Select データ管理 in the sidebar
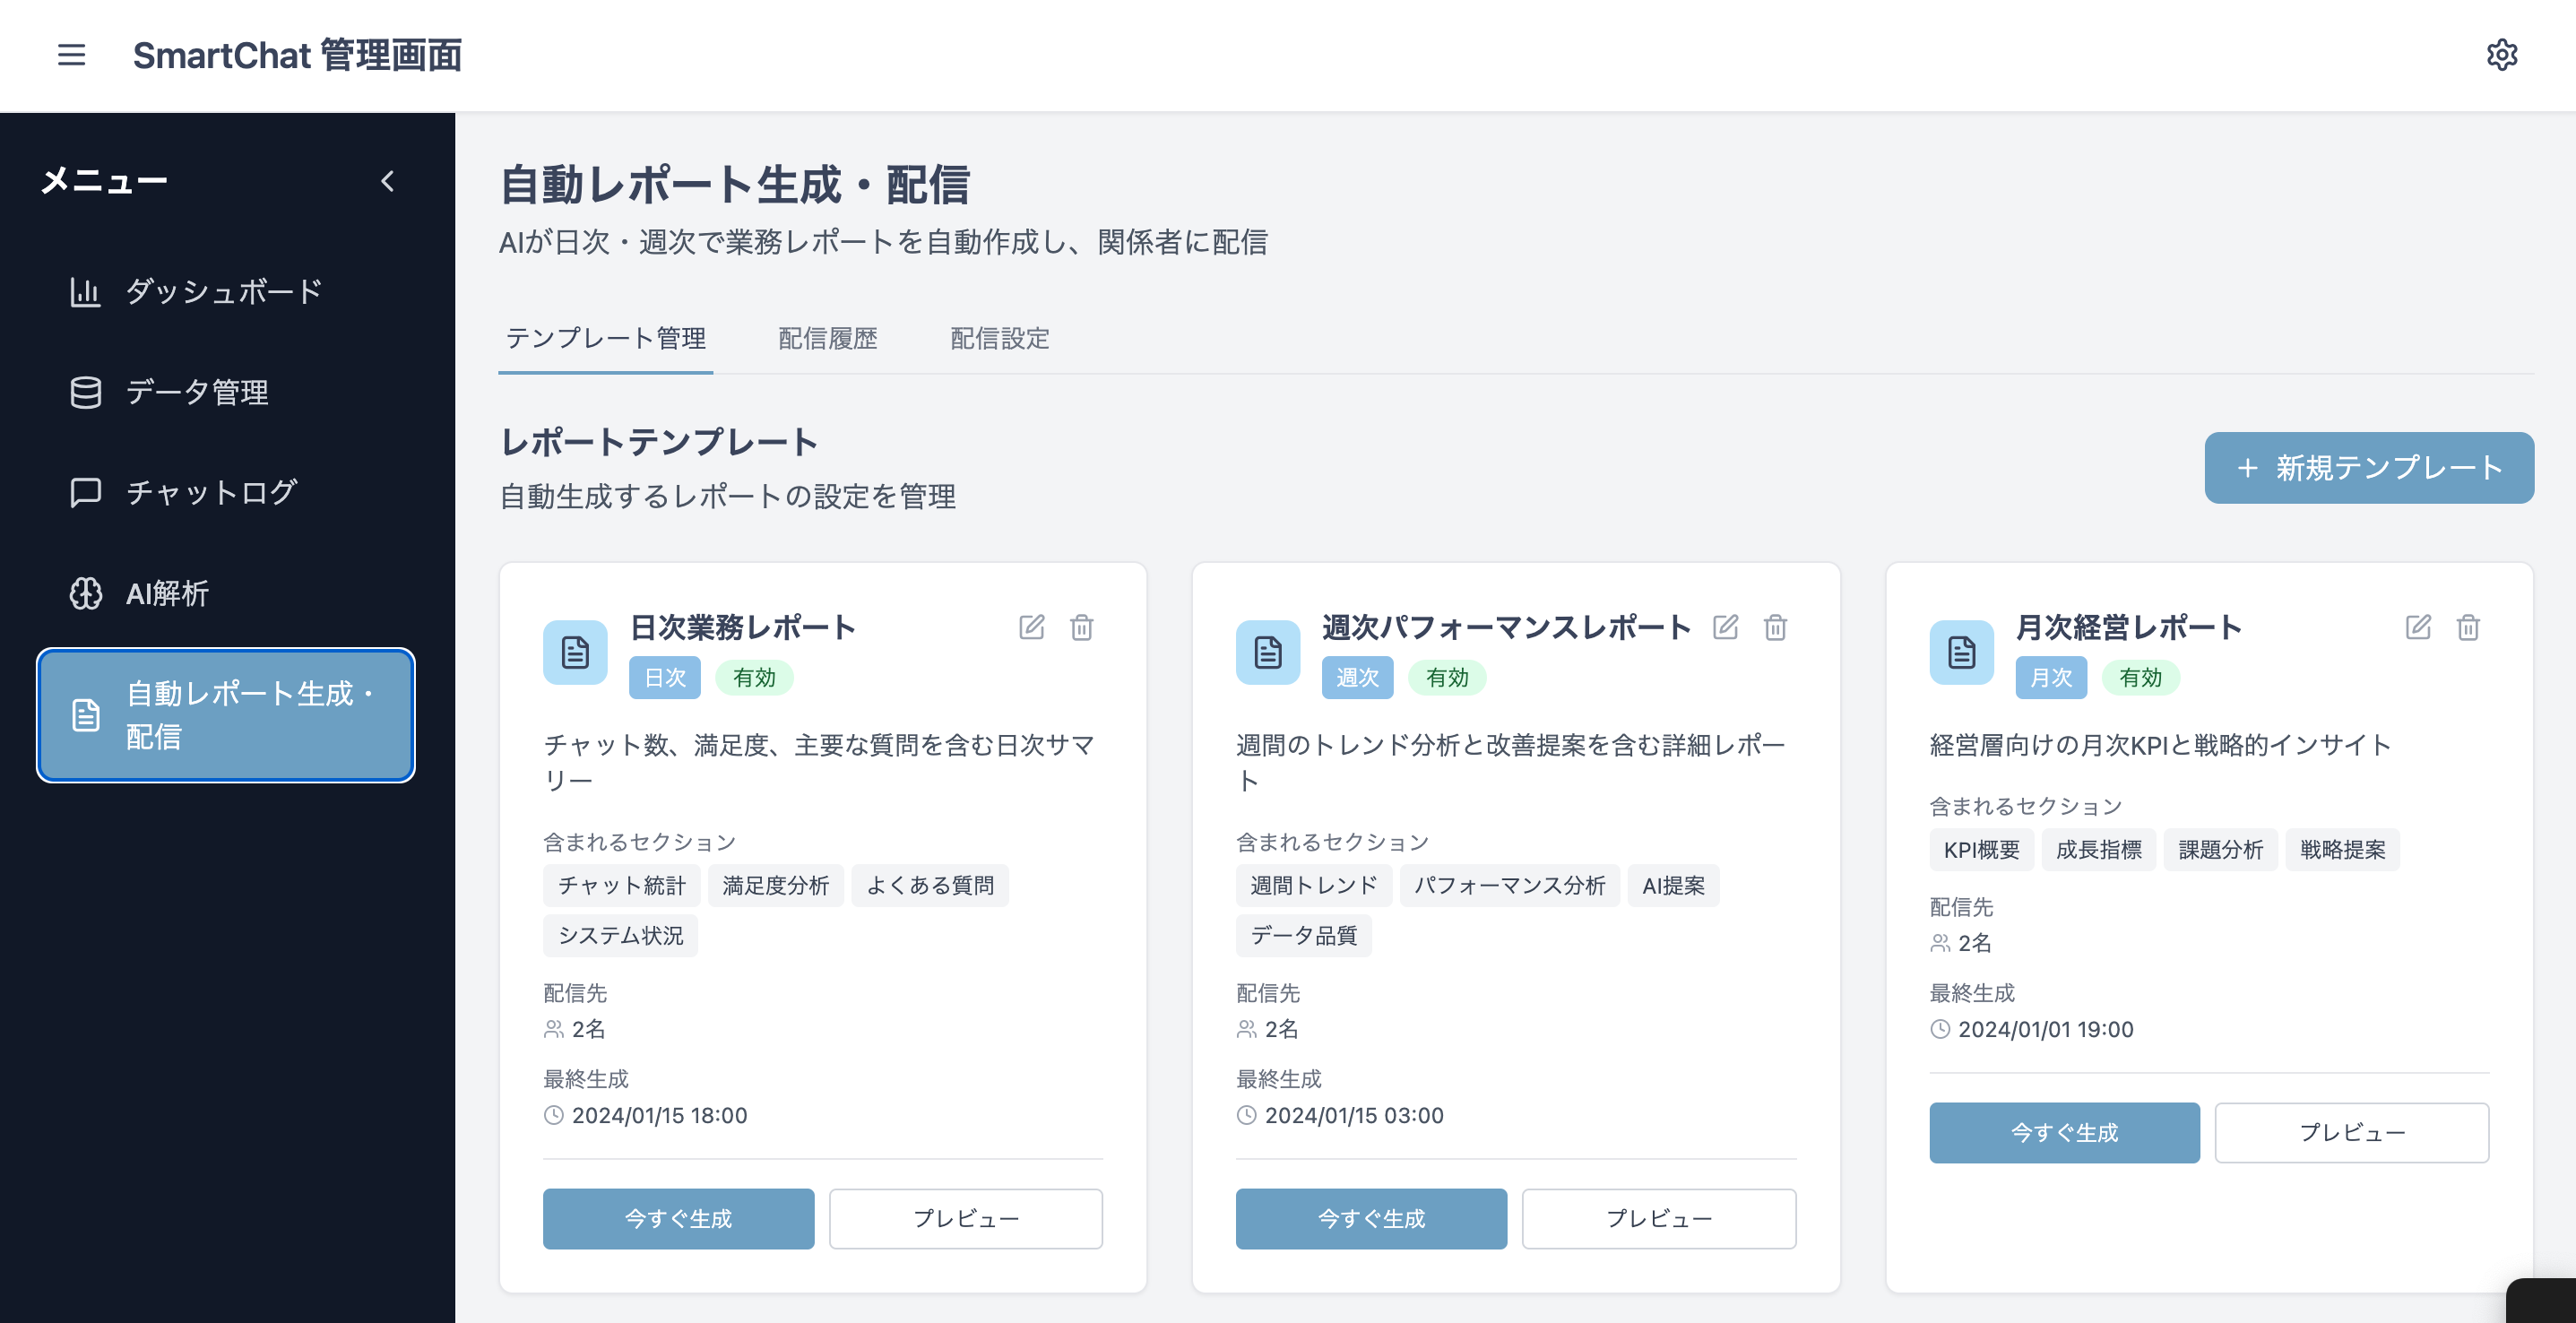 coord(196,392)
